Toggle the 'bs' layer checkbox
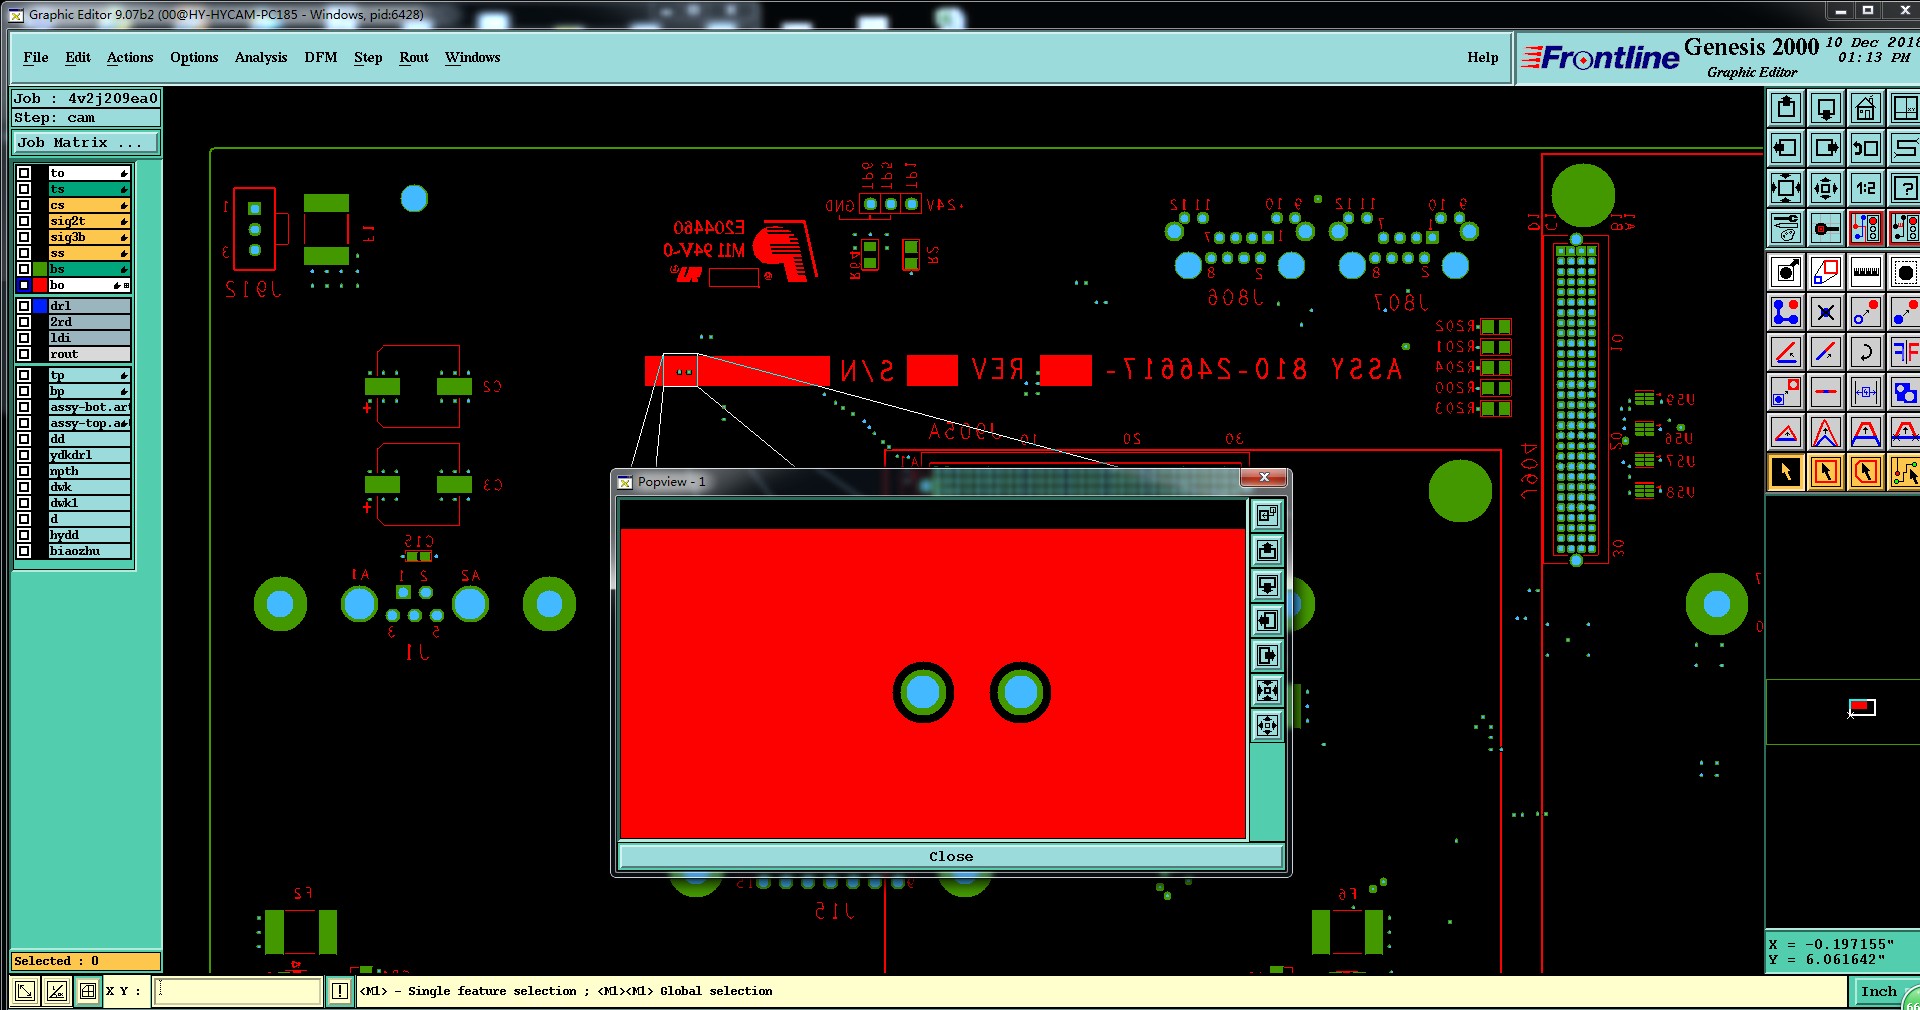1920x1010 pixels. pos(24,269)
